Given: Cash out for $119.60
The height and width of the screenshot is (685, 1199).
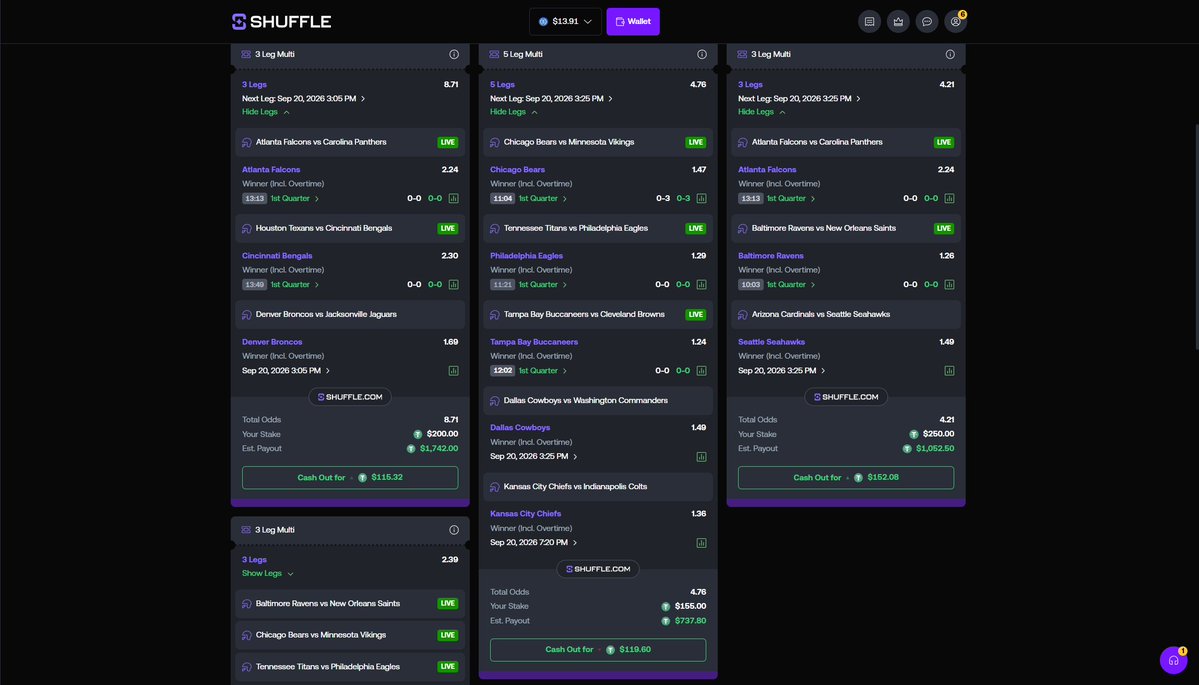Looking at the screenshot, I should (x=598, y=650).
